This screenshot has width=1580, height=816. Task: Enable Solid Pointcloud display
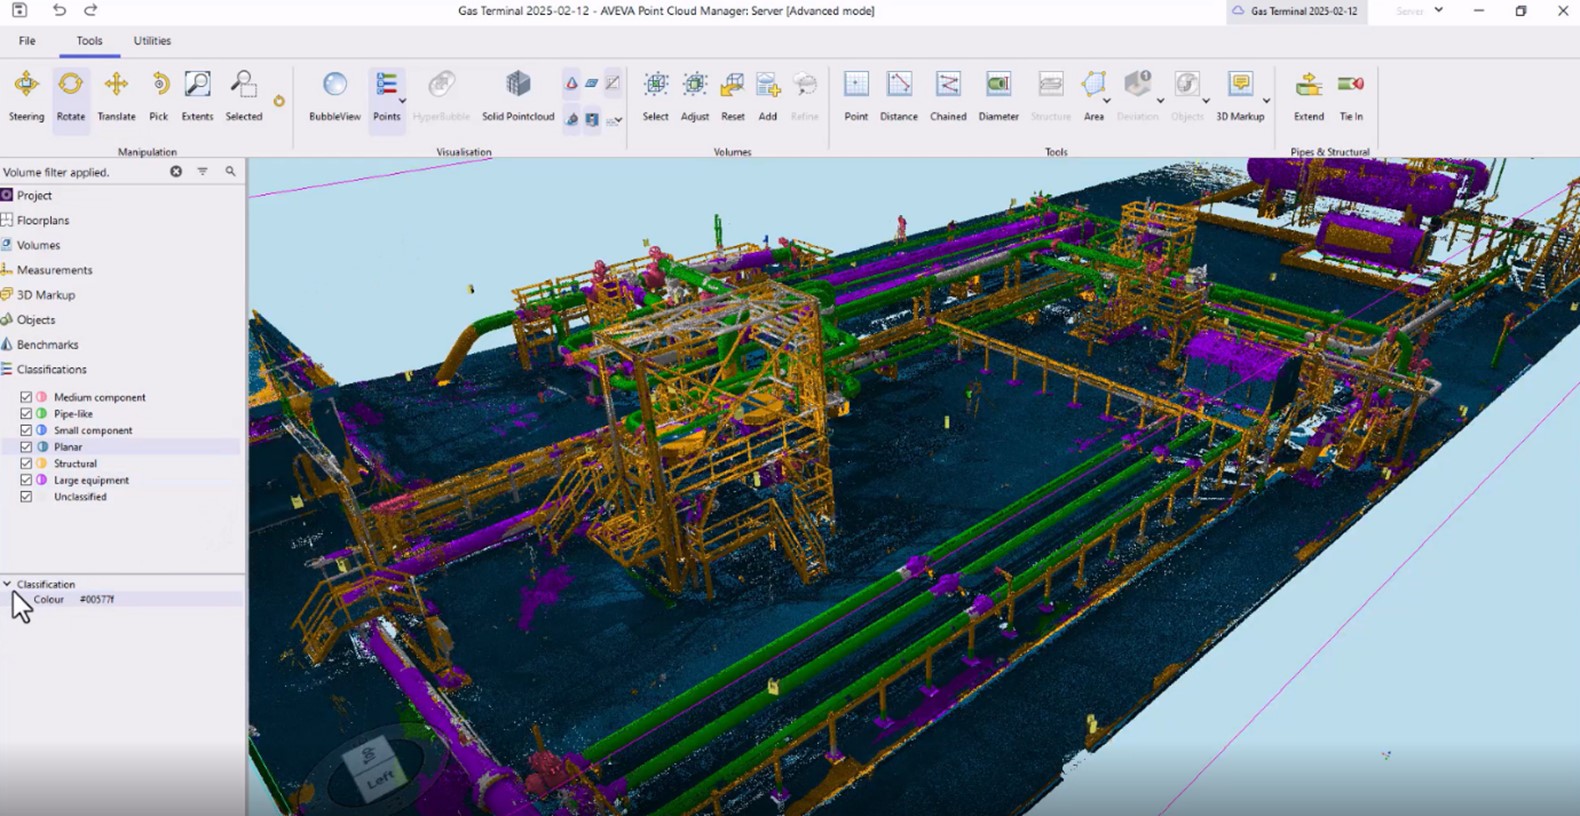pos(518,96)
